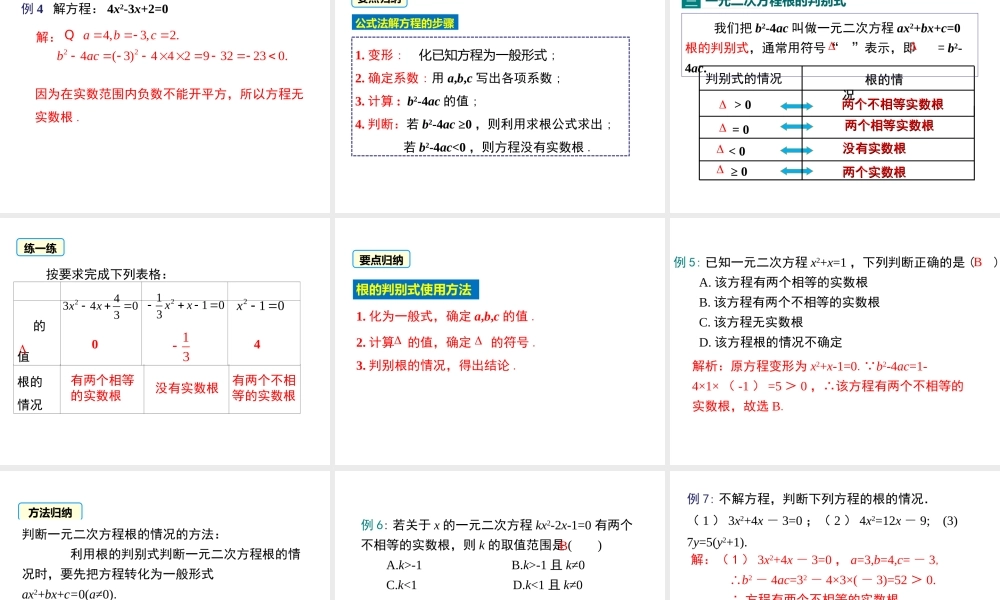Click 两个实数根 in the Δ ≥ 0 row
This screenshot has width=1000, height=600.
click(x=874, y=172)
